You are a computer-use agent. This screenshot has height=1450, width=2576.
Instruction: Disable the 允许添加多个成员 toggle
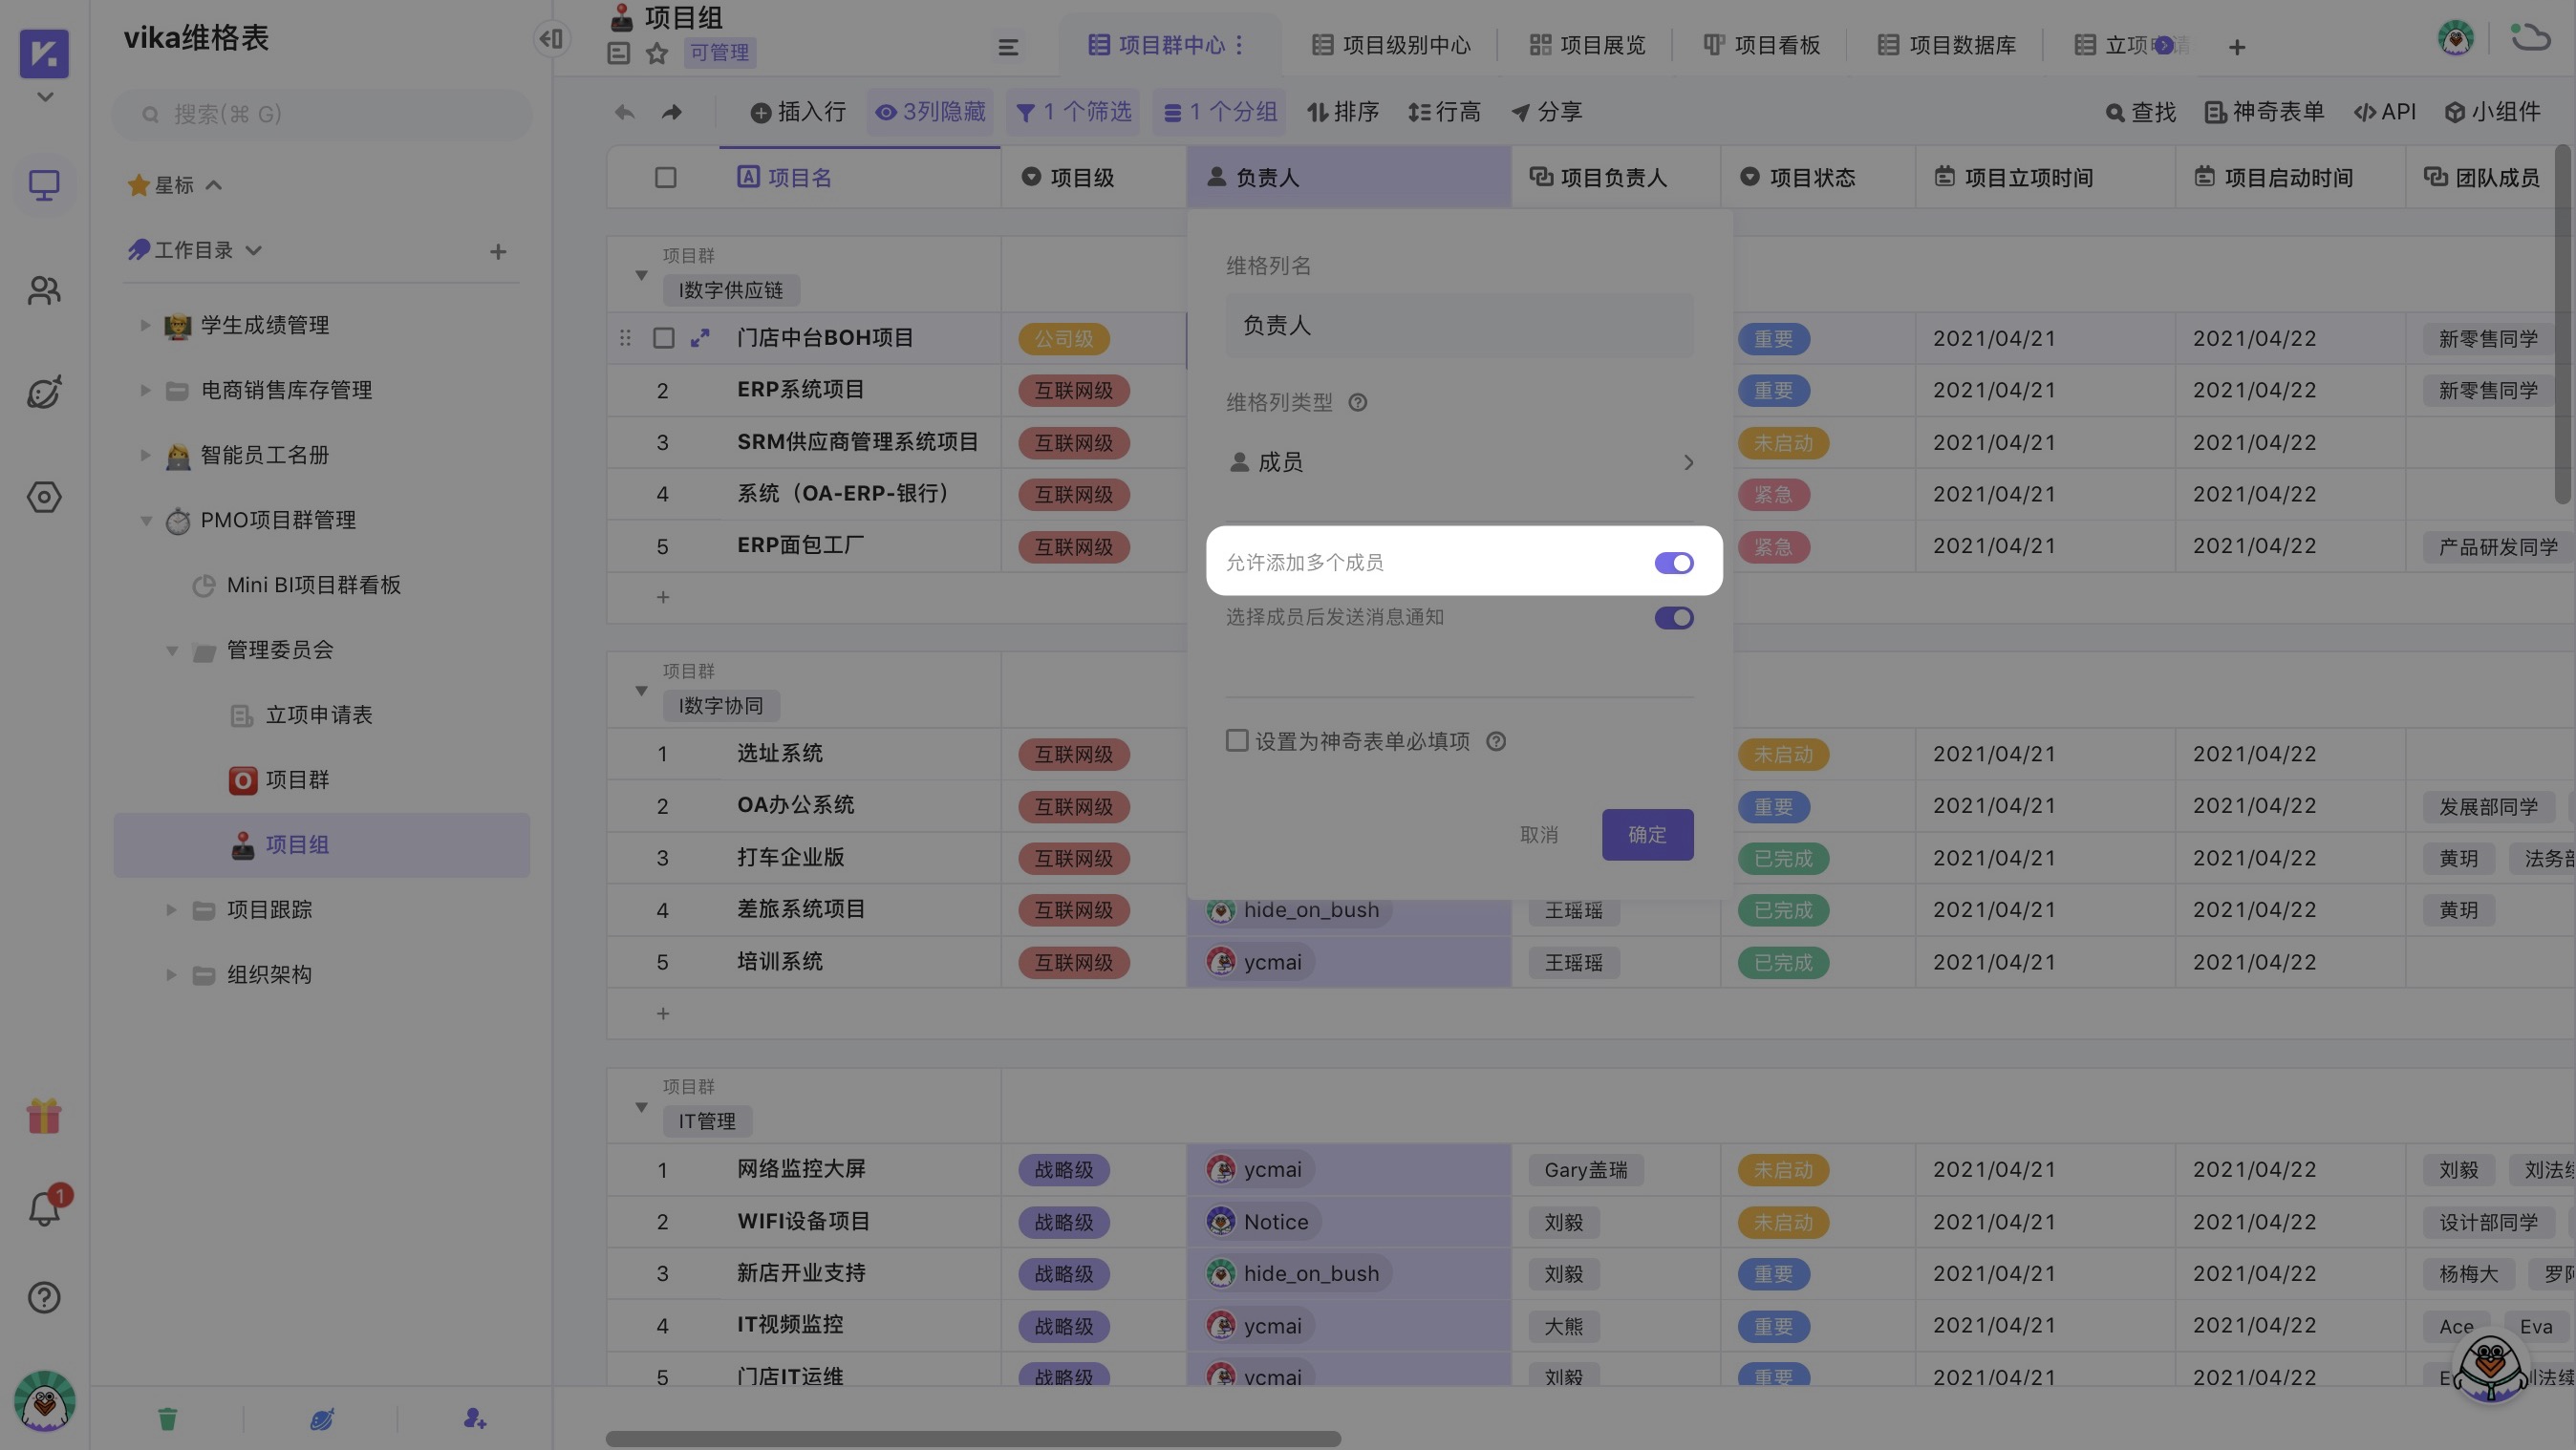(x=1673, y=562)
